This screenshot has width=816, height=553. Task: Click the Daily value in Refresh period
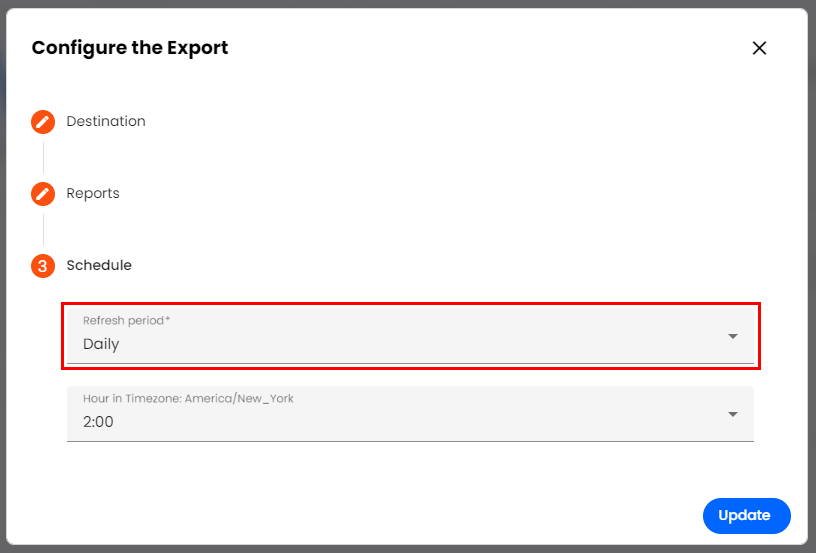point(101,344)
